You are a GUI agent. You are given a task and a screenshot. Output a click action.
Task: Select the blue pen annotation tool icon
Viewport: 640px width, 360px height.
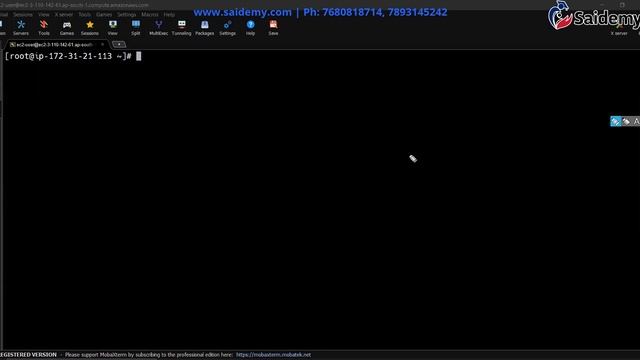616,121
